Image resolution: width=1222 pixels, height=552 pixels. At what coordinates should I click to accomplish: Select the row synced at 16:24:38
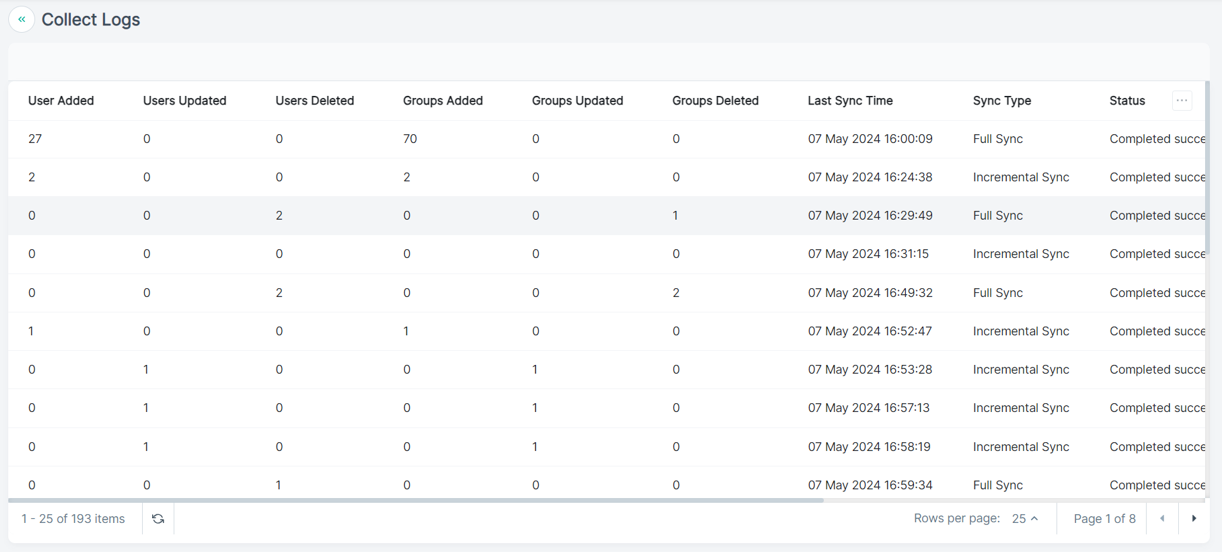pyautogui.click(x=607, y=177)
